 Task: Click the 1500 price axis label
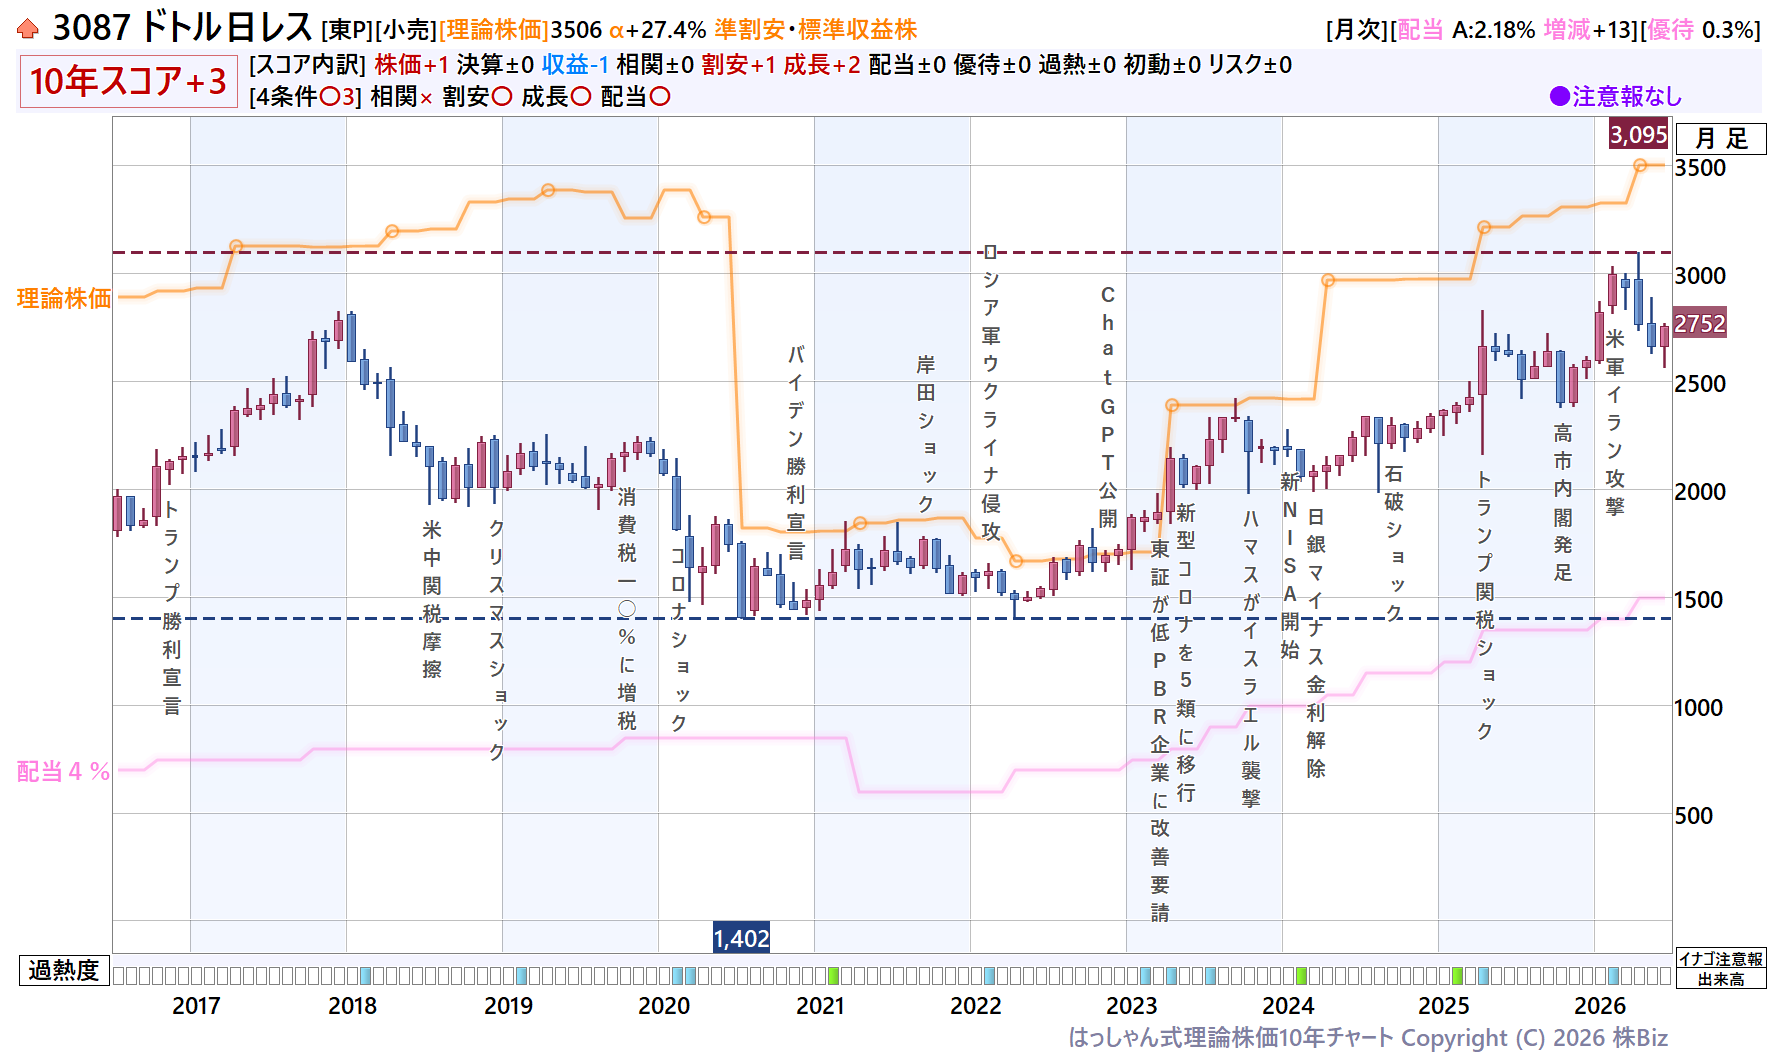(1700, 600)
